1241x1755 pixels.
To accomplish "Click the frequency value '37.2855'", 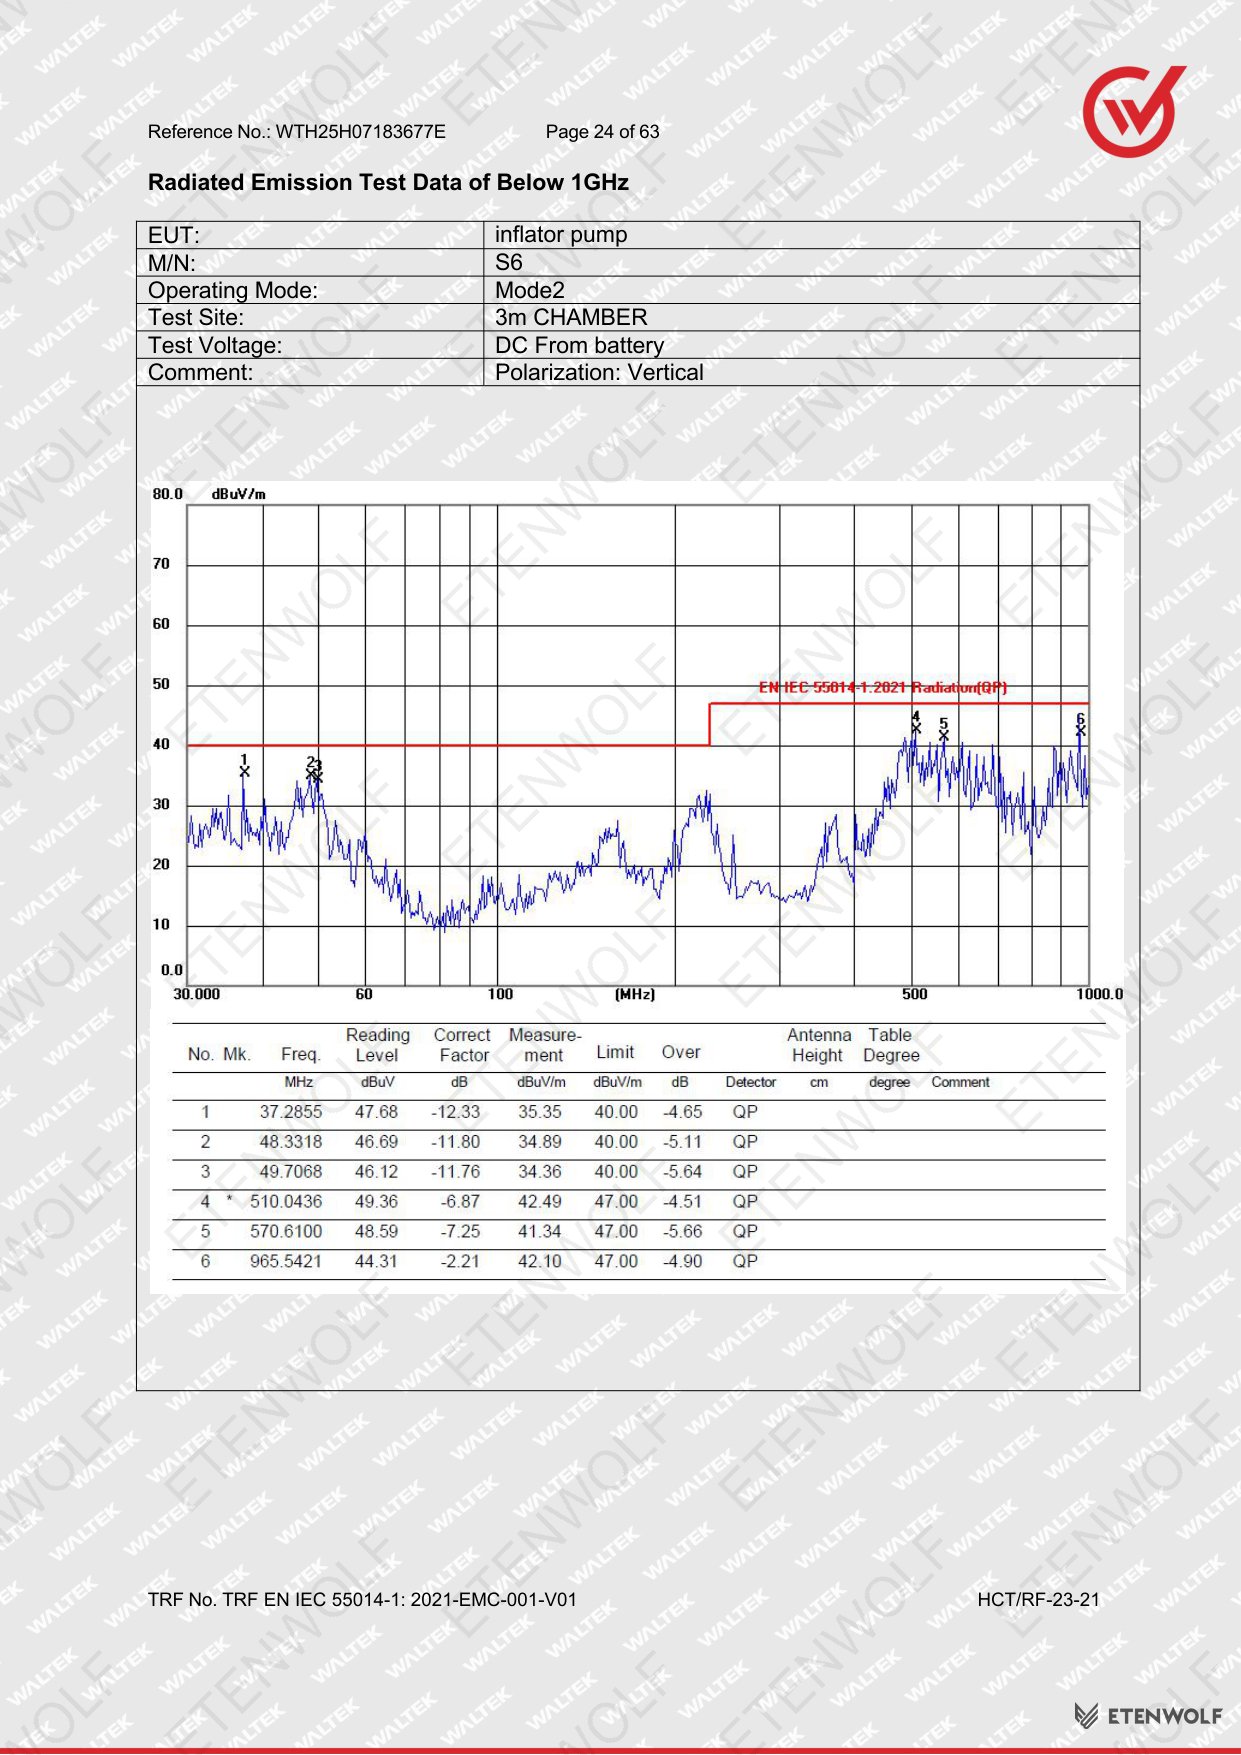I will click(291, 1112).
